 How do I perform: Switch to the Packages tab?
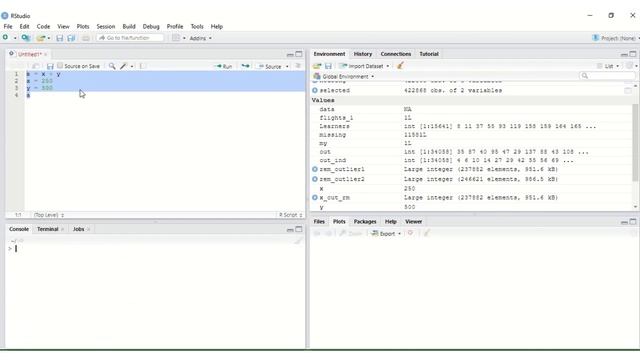click(x=365, y=222)
